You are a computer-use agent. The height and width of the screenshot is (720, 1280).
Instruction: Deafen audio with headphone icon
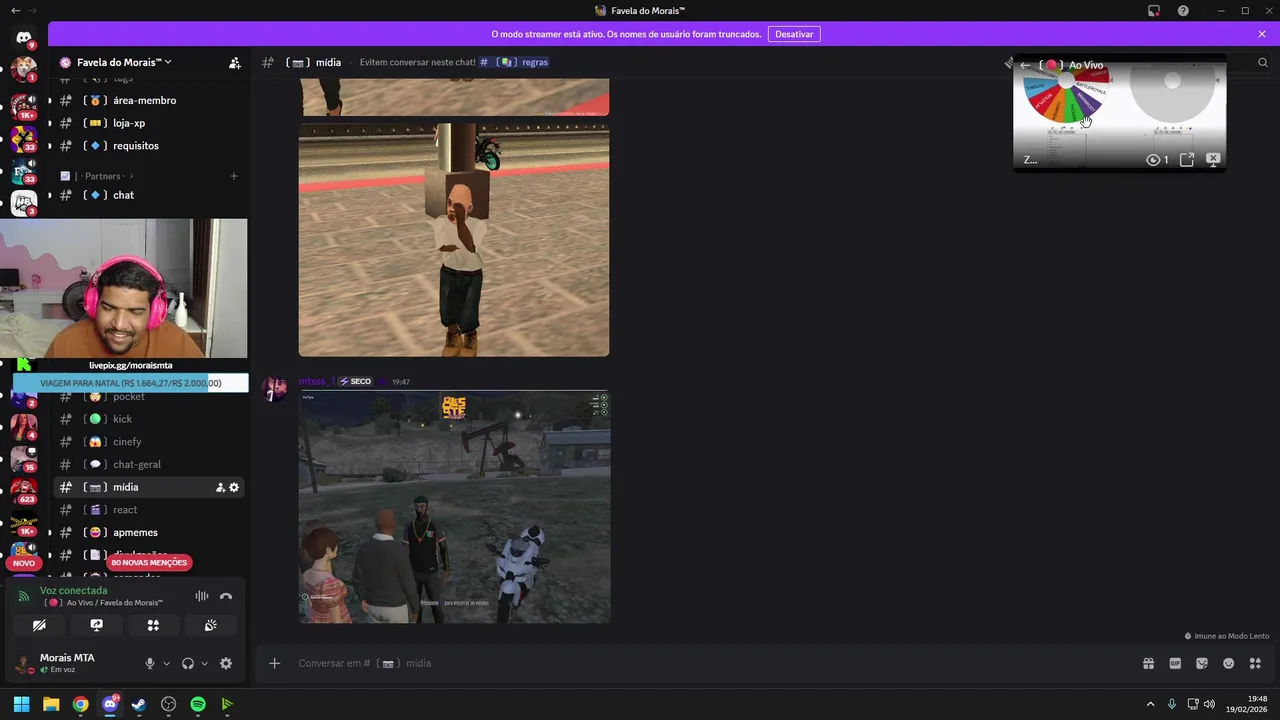(188, 663)
